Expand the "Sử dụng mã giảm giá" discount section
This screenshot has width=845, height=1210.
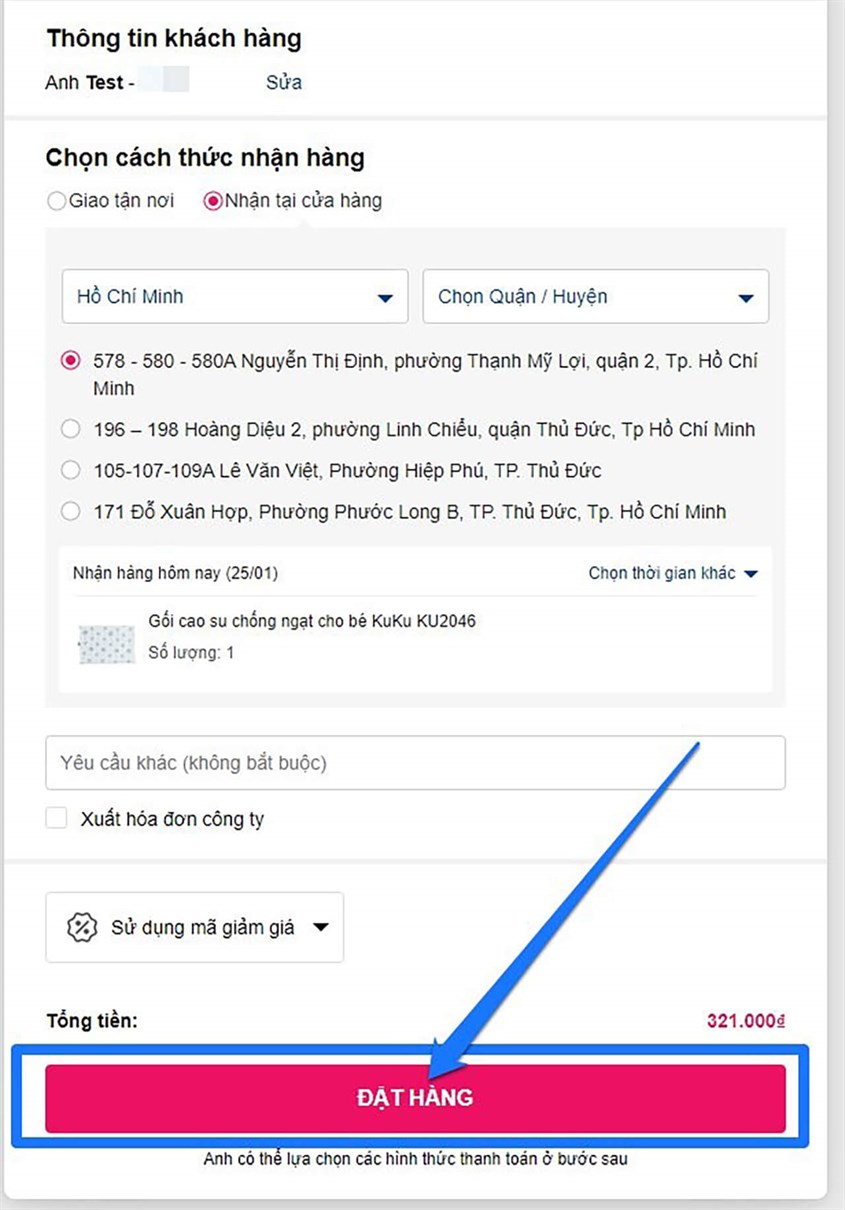coord(195,927)
